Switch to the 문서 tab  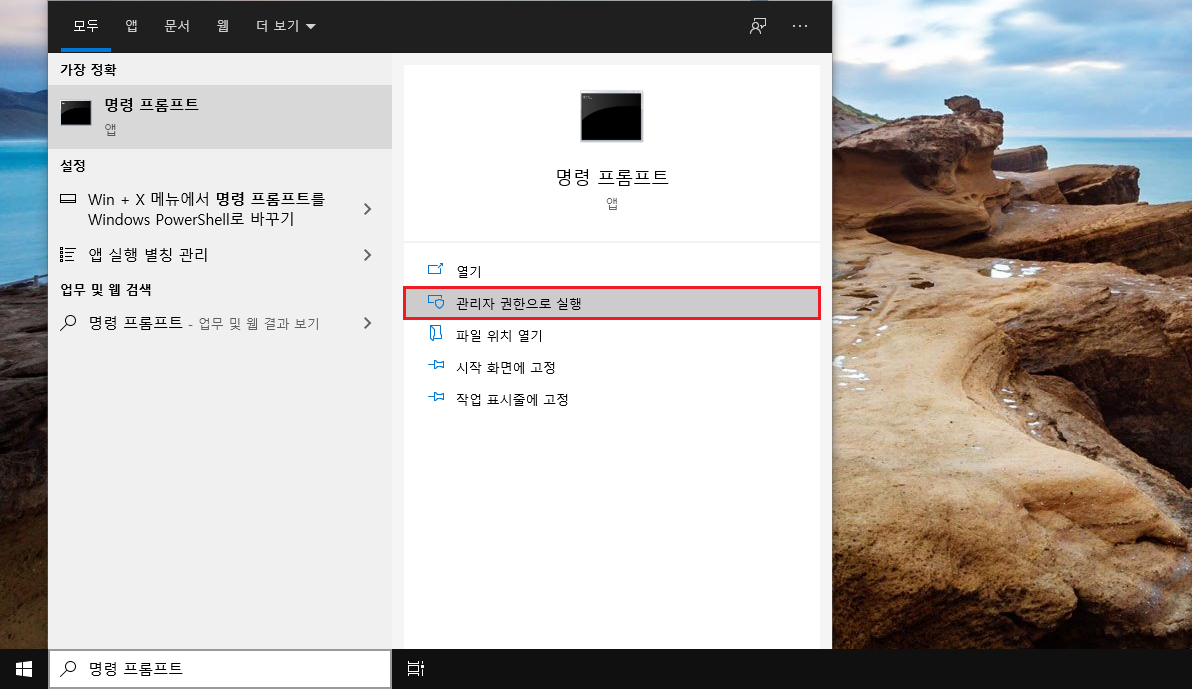[176, 26]
